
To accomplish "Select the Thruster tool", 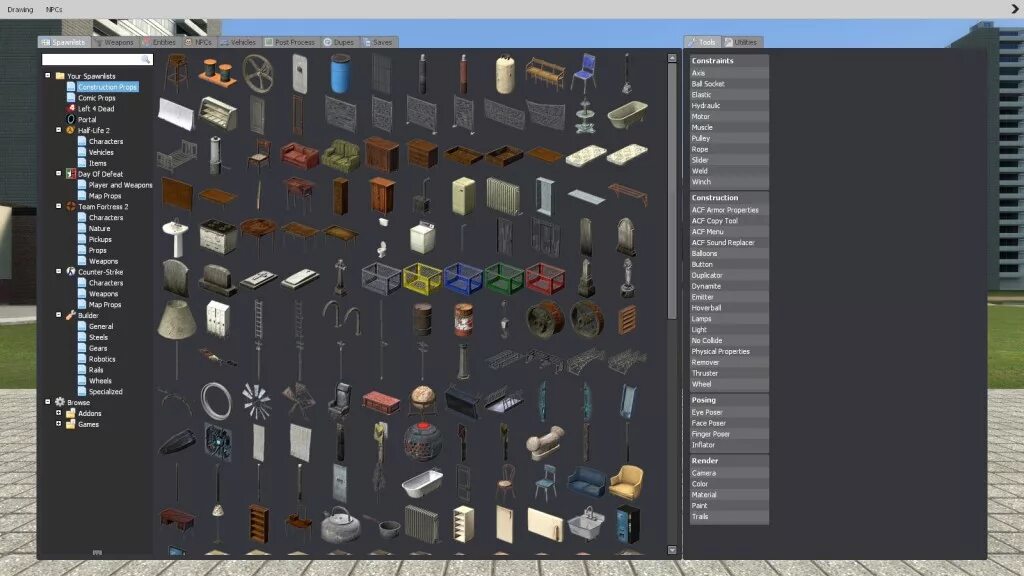I will click(x=729, y=373).
